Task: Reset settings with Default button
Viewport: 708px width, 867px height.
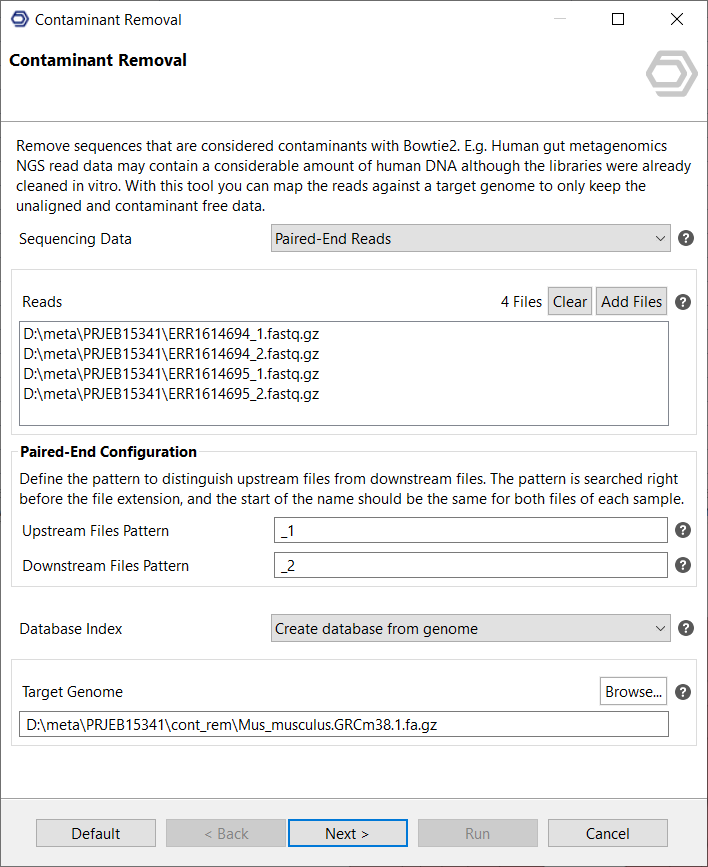Action: [96, 833]
